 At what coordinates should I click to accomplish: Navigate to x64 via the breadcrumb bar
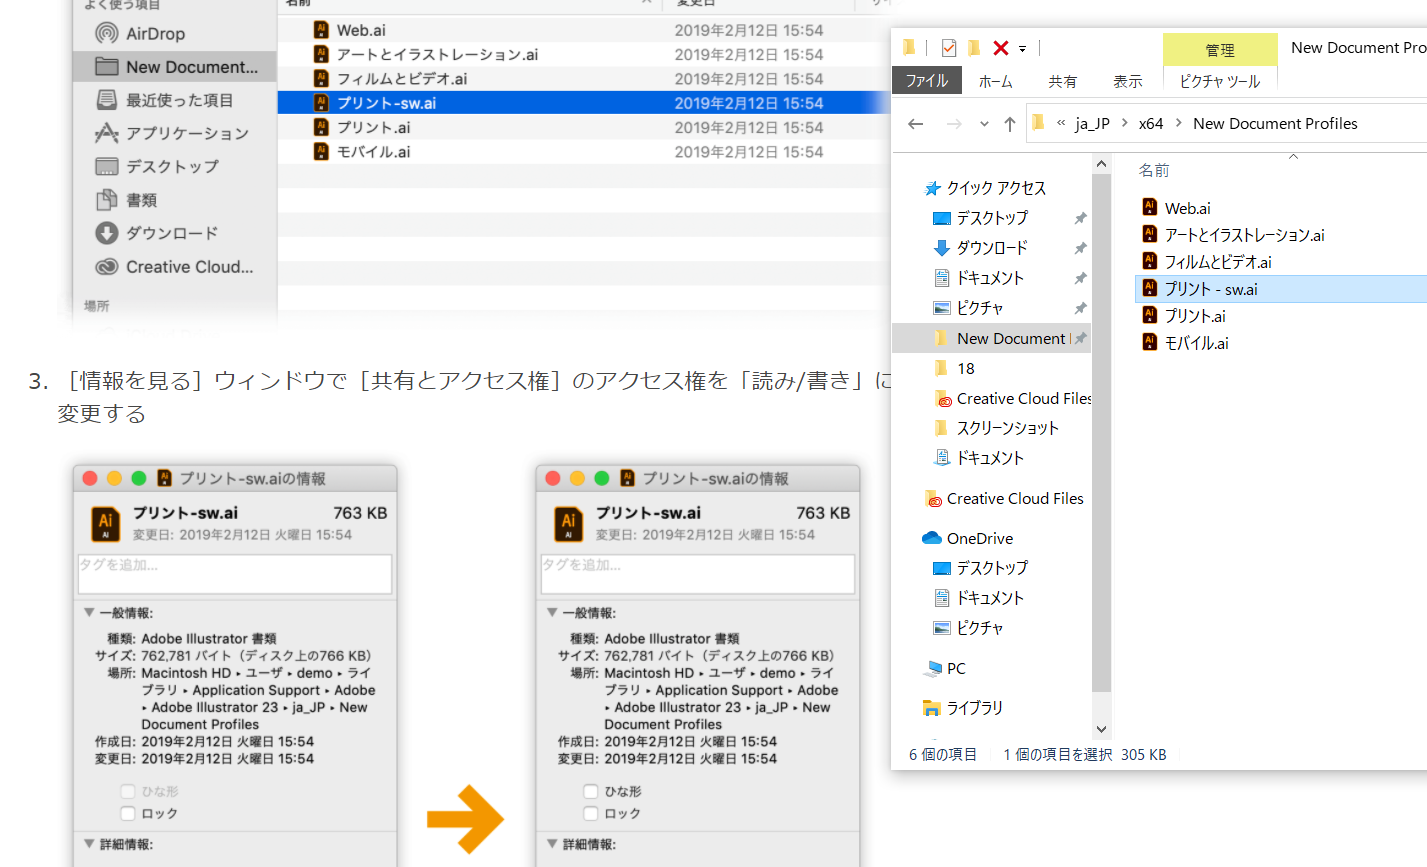click(1150, 123)
